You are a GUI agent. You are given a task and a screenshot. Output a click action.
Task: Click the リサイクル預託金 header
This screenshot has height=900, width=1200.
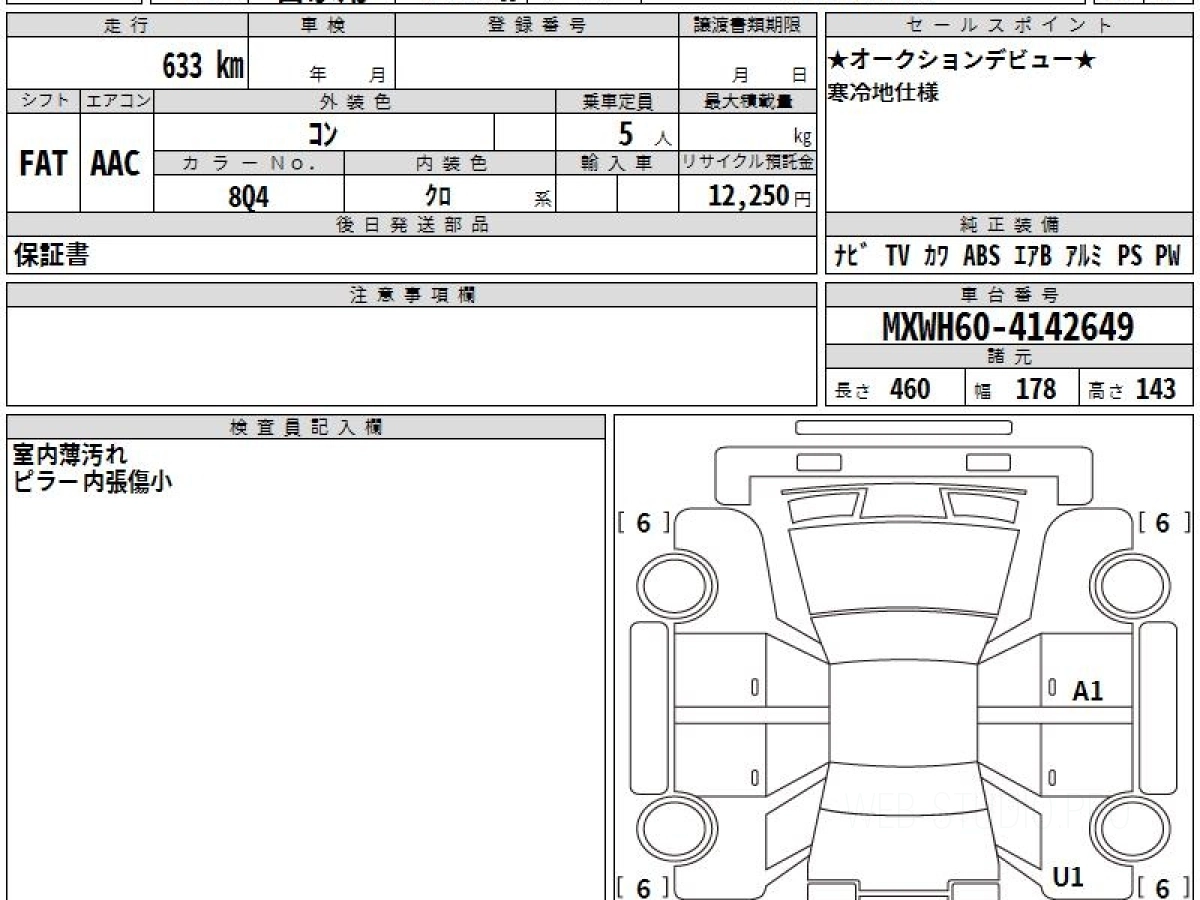pyautogui.click(x=748, y=164)
